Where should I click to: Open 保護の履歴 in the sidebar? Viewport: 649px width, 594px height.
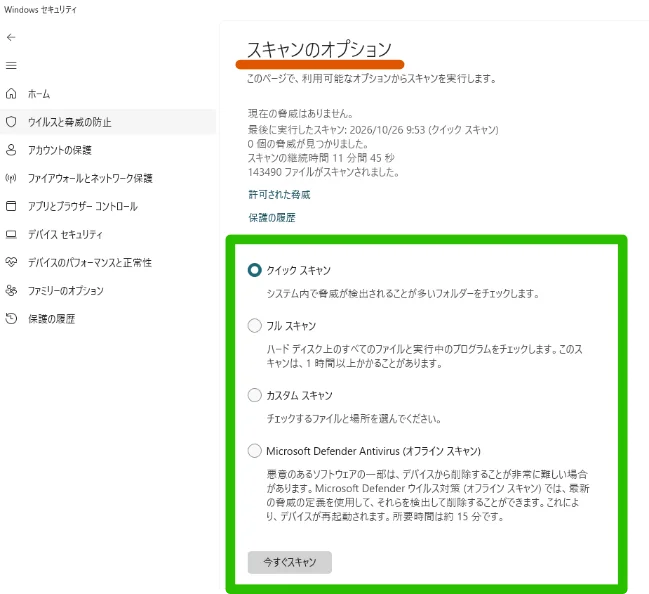[108, 319]
